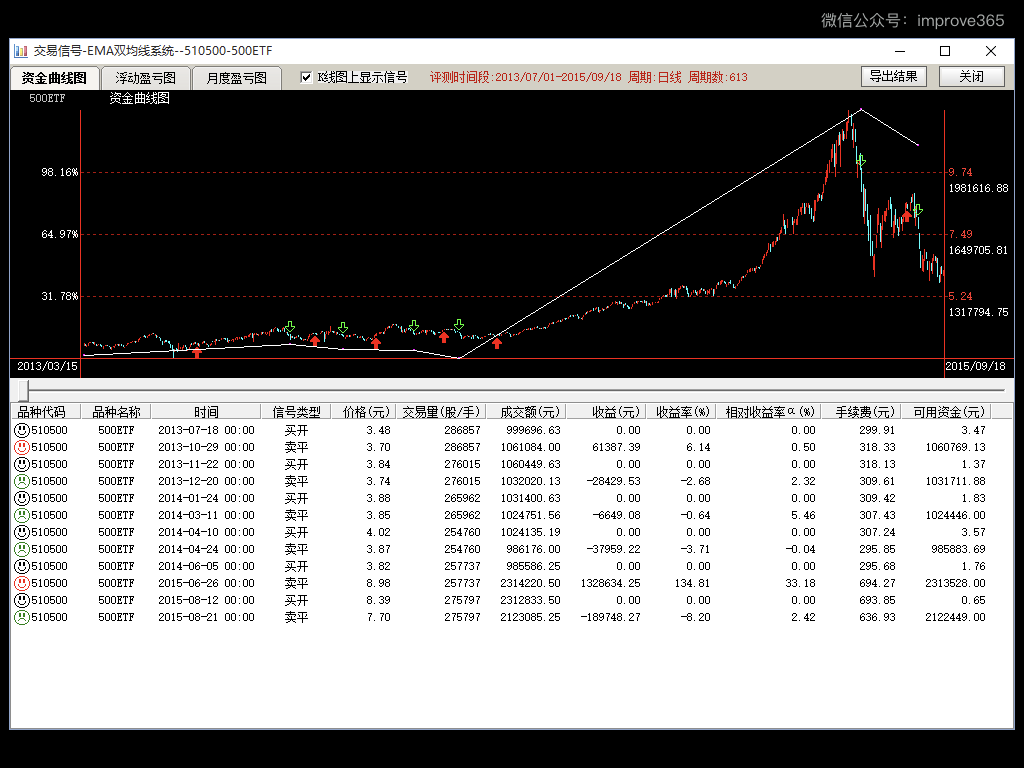Click the 信号类型 column header

pyautogui.click(x=296, y=412)
